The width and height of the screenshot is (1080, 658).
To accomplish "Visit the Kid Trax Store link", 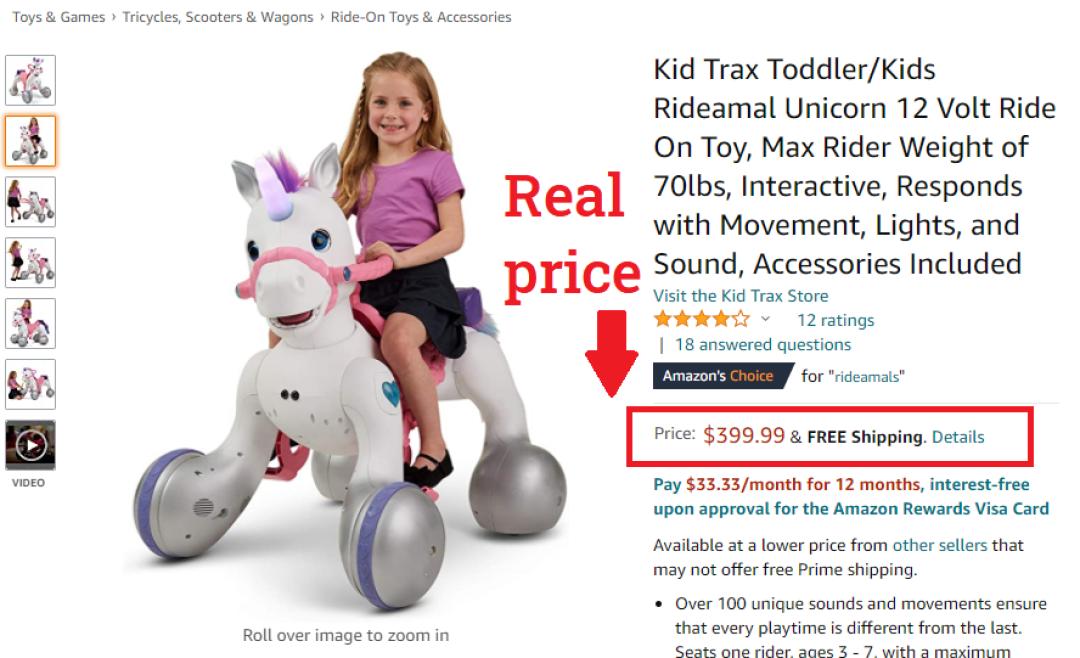I will (x=740, y=296).
